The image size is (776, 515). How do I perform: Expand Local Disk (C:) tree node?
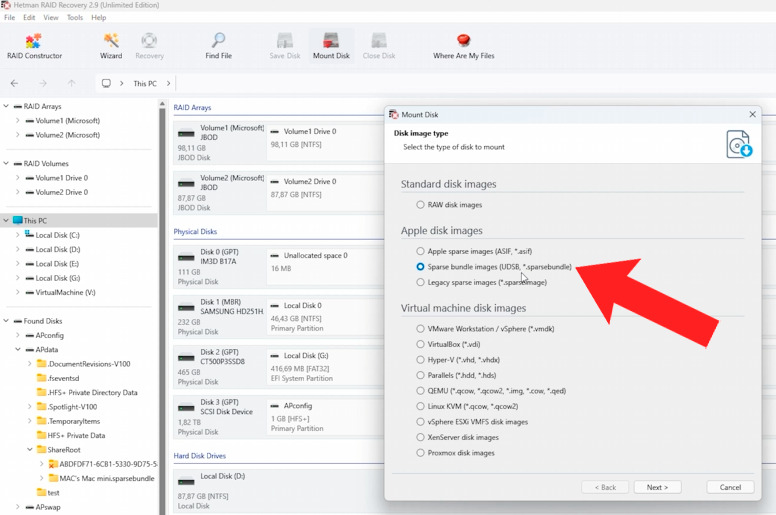[18, 235]
